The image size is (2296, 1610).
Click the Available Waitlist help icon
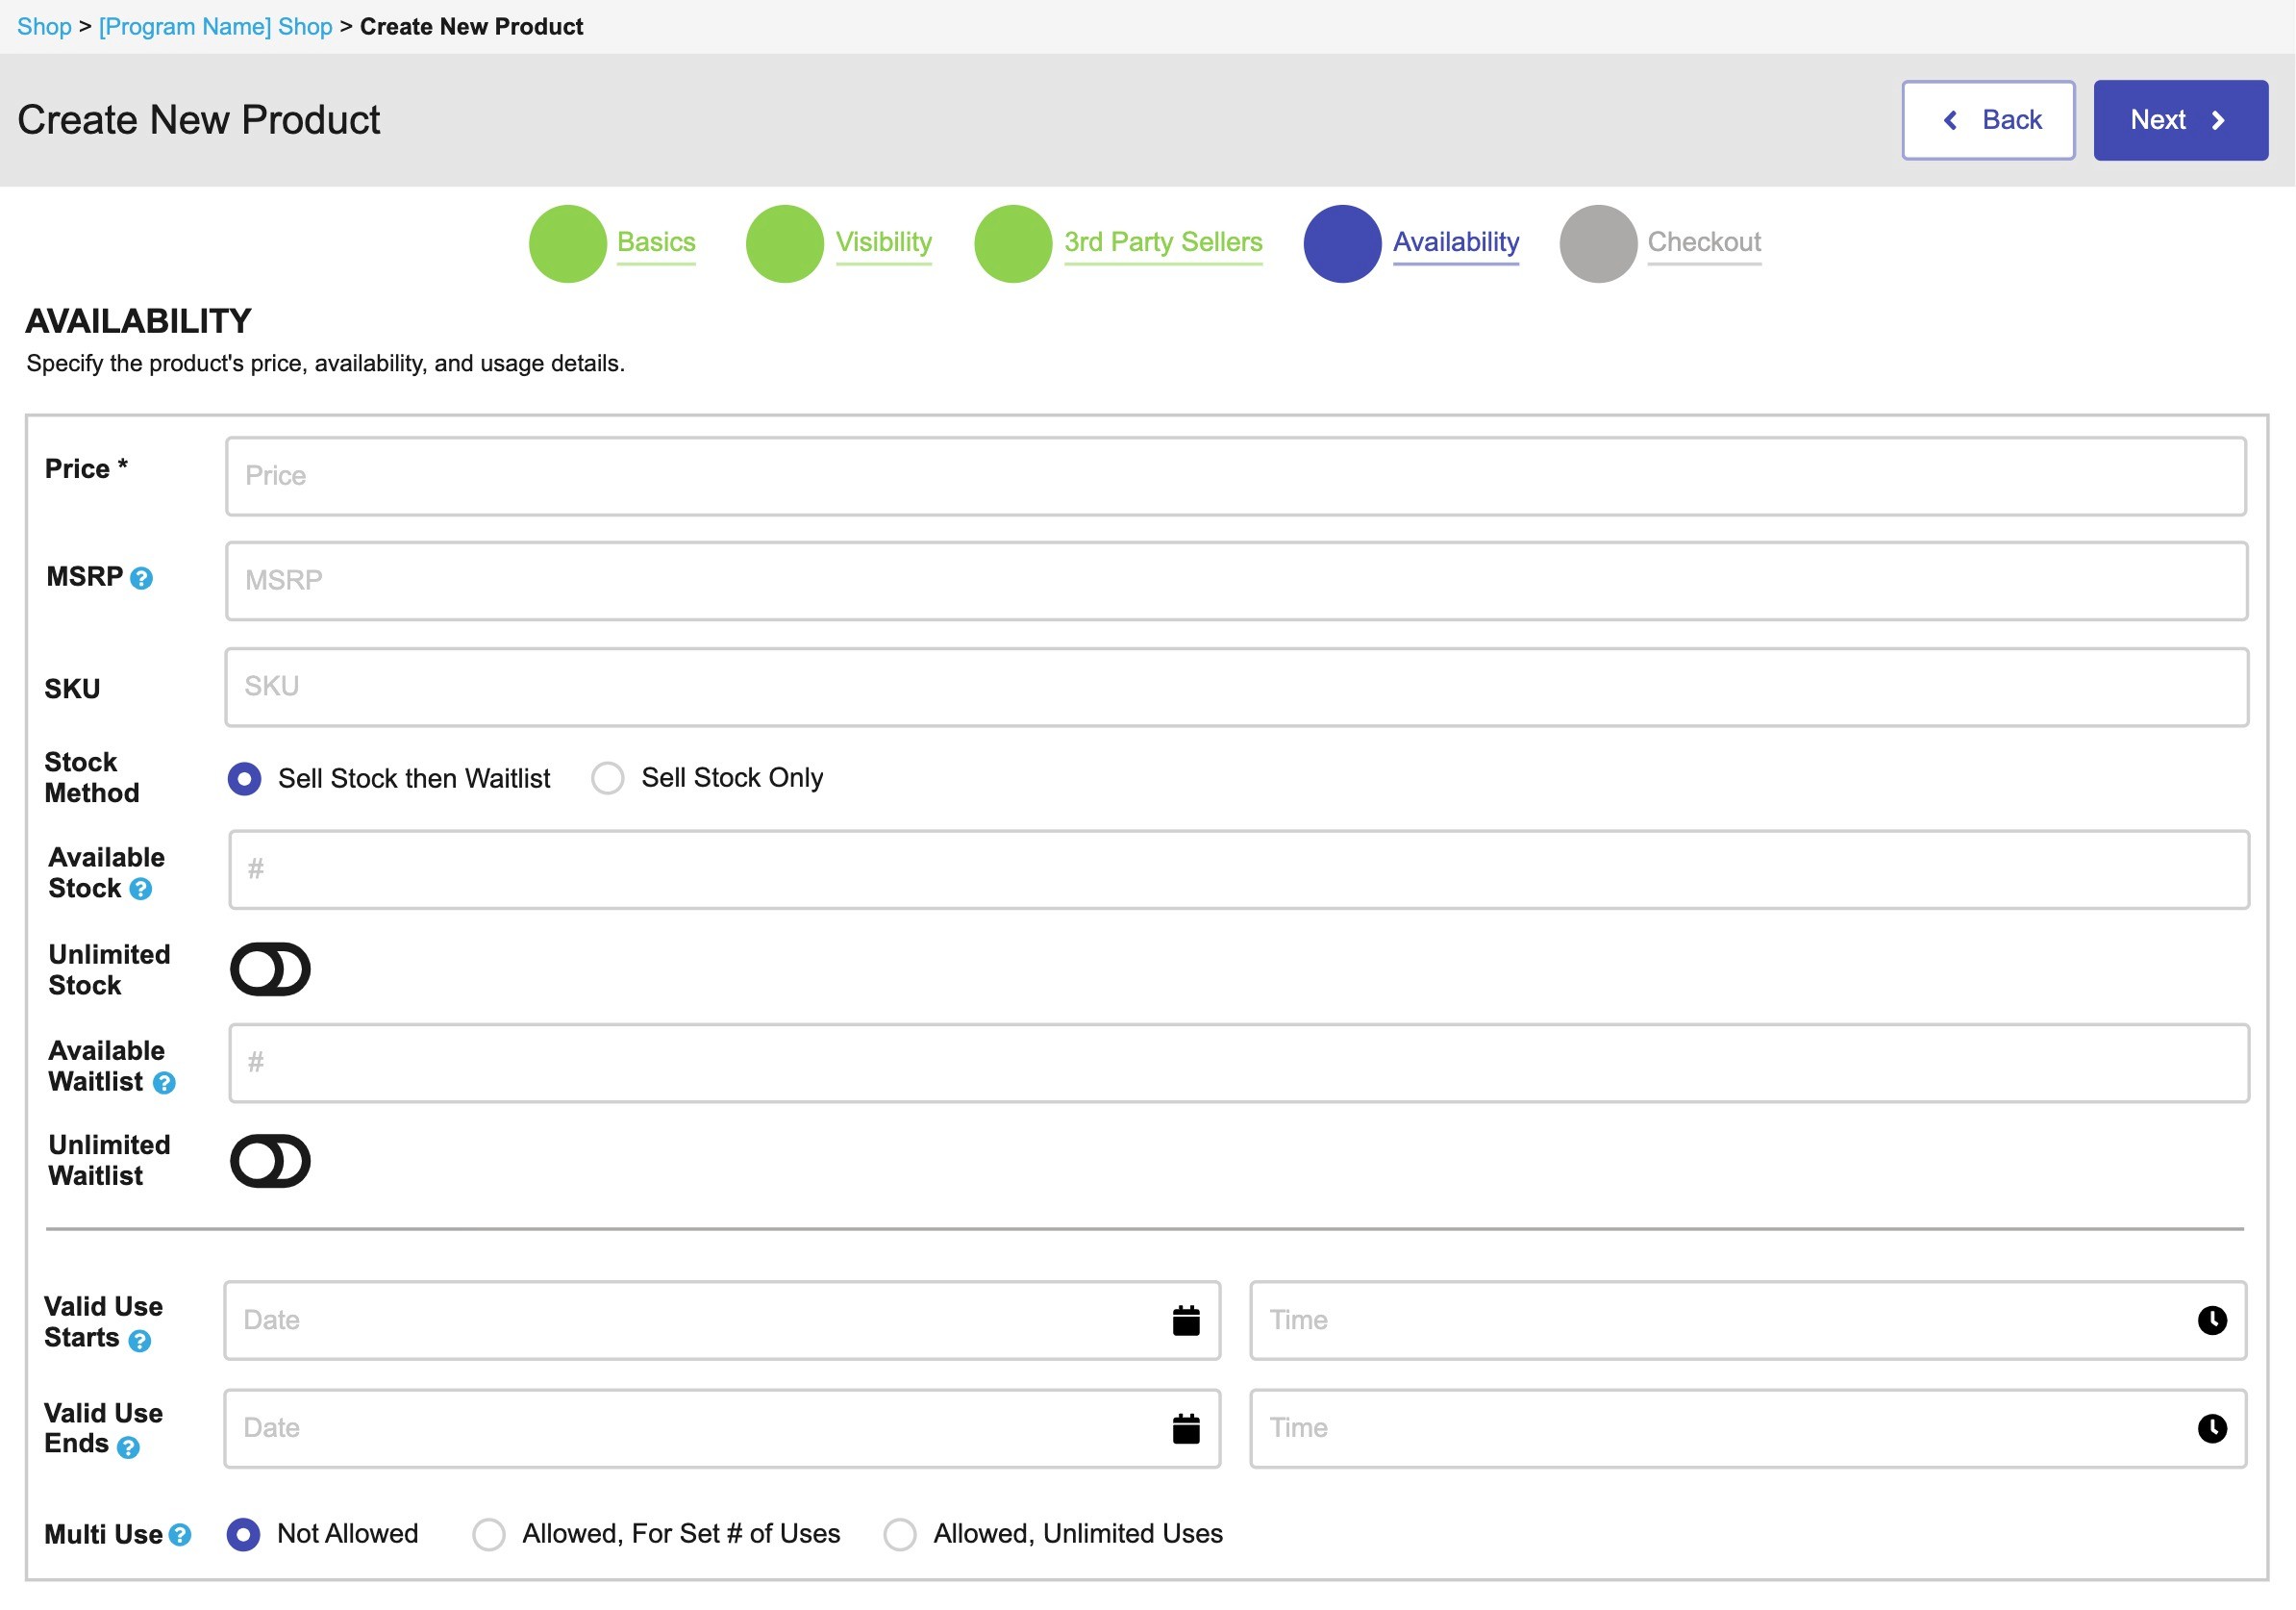pyautogui.click(x=165, y=1083)
